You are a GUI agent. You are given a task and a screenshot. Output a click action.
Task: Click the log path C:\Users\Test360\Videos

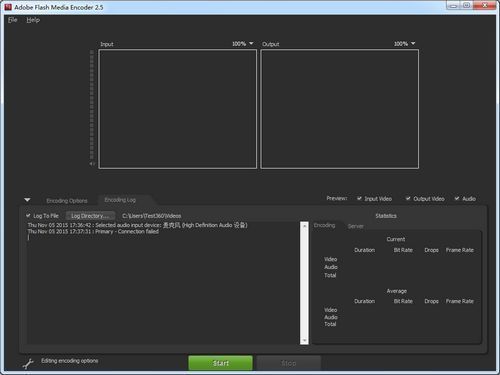(x=152, y=216)
